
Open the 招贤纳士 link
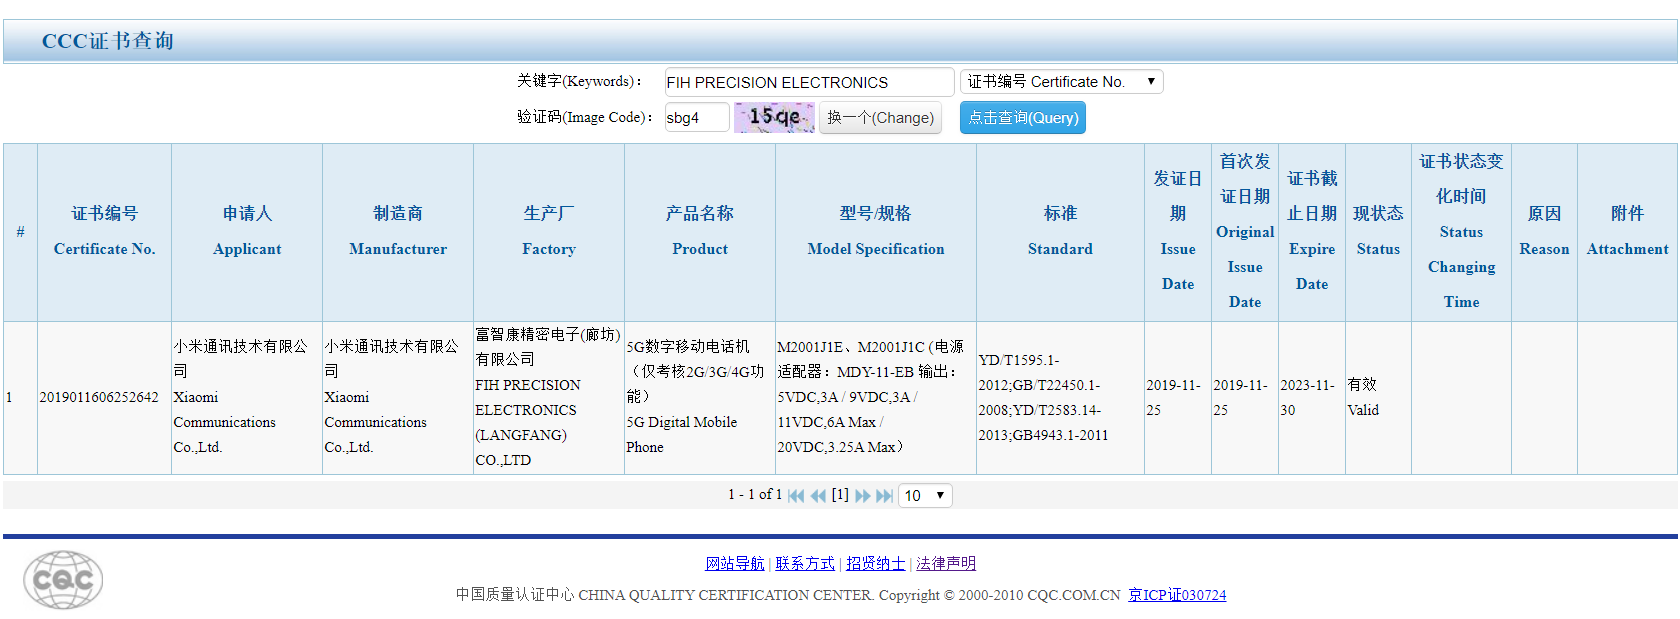tap(876, 564)
